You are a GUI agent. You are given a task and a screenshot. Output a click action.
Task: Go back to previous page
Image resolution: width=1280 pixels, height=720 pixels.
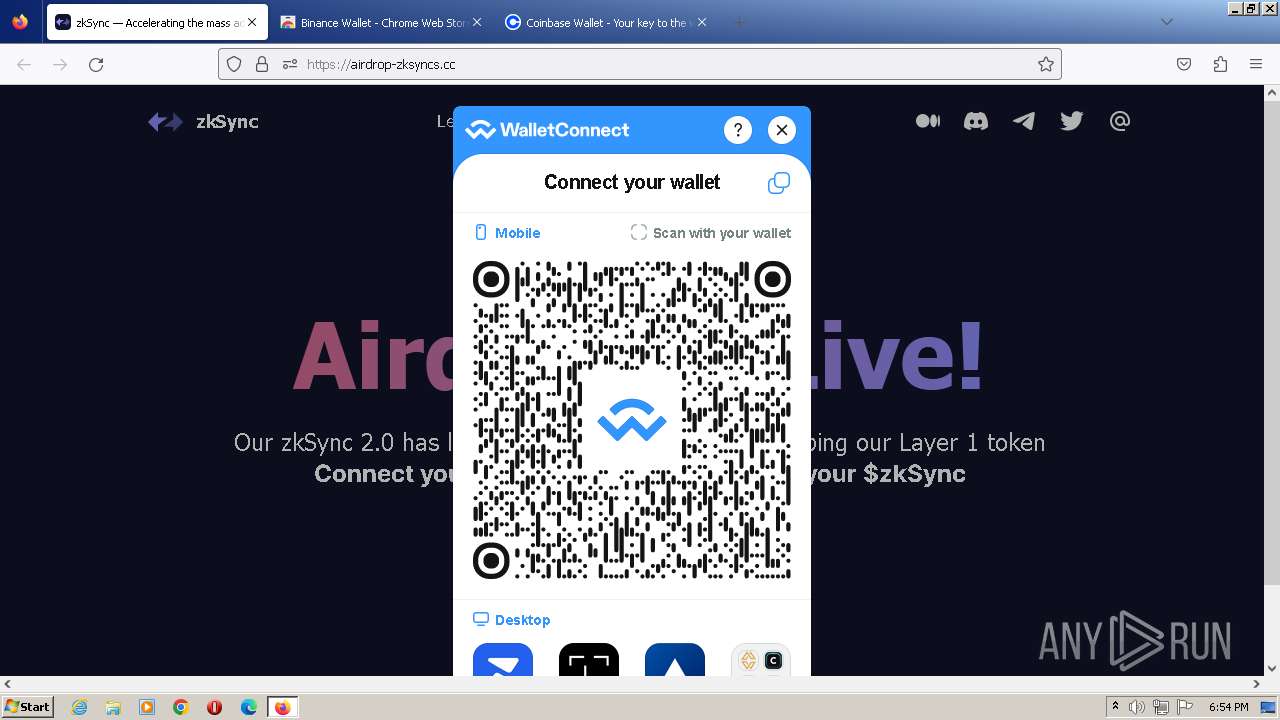(24, 64)
